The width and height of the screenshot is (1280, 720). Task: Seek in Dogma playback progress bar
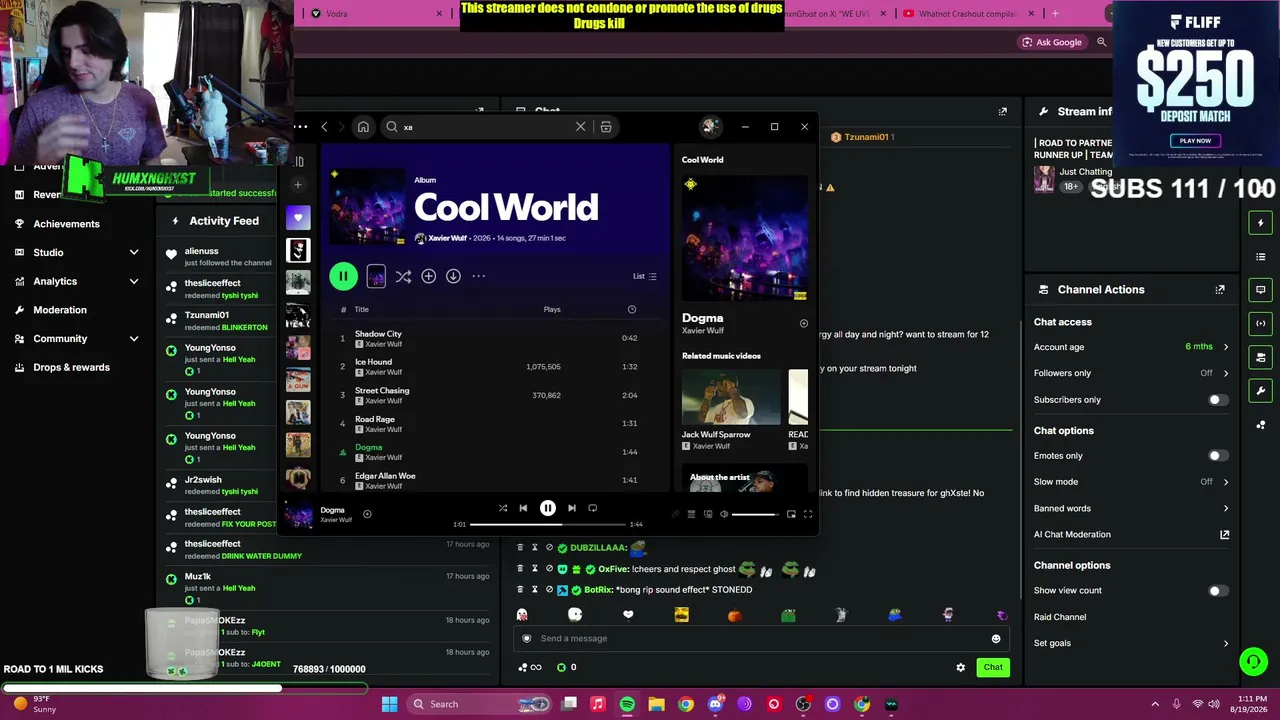click(x=546, y=524)
